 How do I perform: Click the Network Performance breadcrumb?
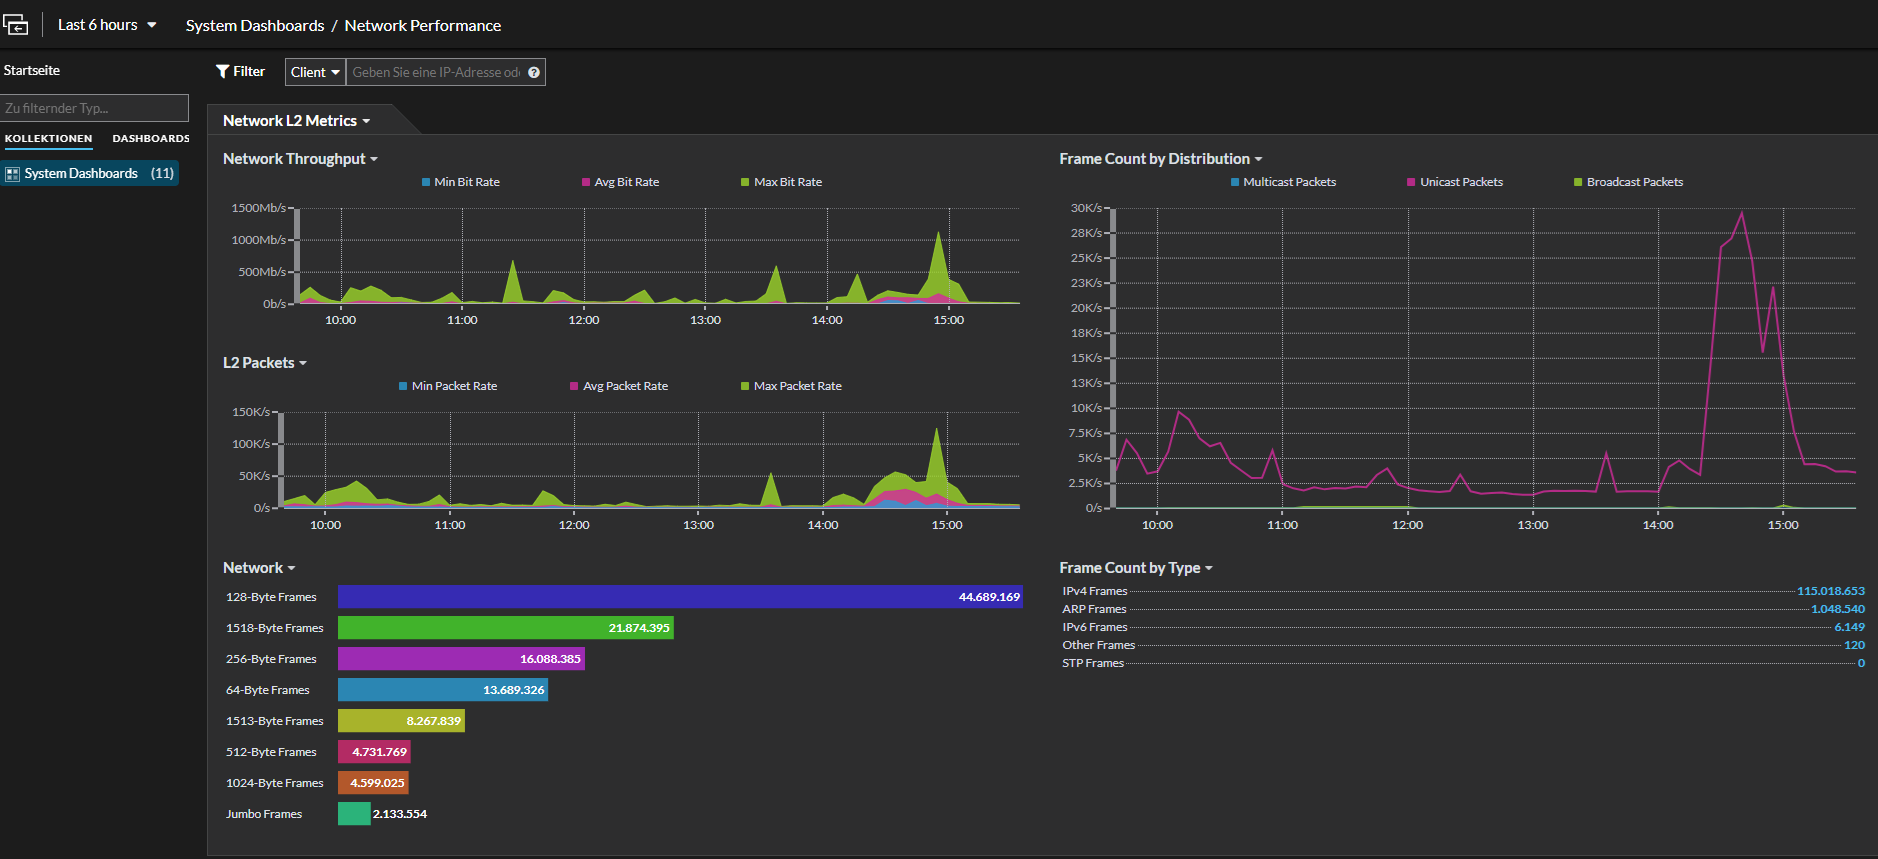[x=423, y=25]
